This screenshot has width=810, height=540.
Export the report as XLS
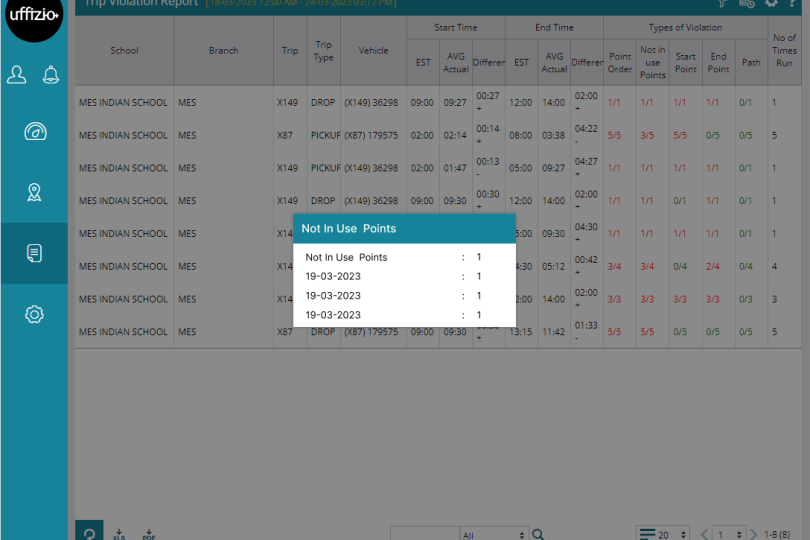tap(120, 534)
